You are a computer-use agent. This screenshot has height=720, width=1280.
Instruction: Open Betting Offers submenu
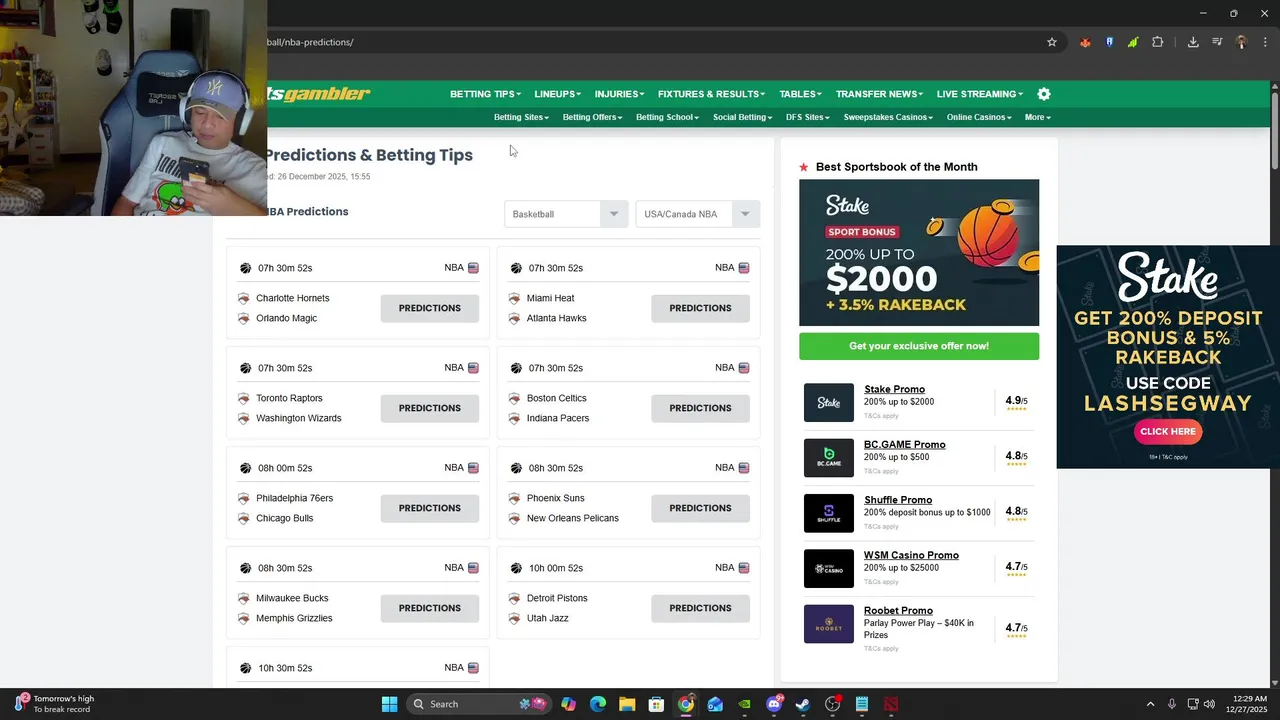592,117
